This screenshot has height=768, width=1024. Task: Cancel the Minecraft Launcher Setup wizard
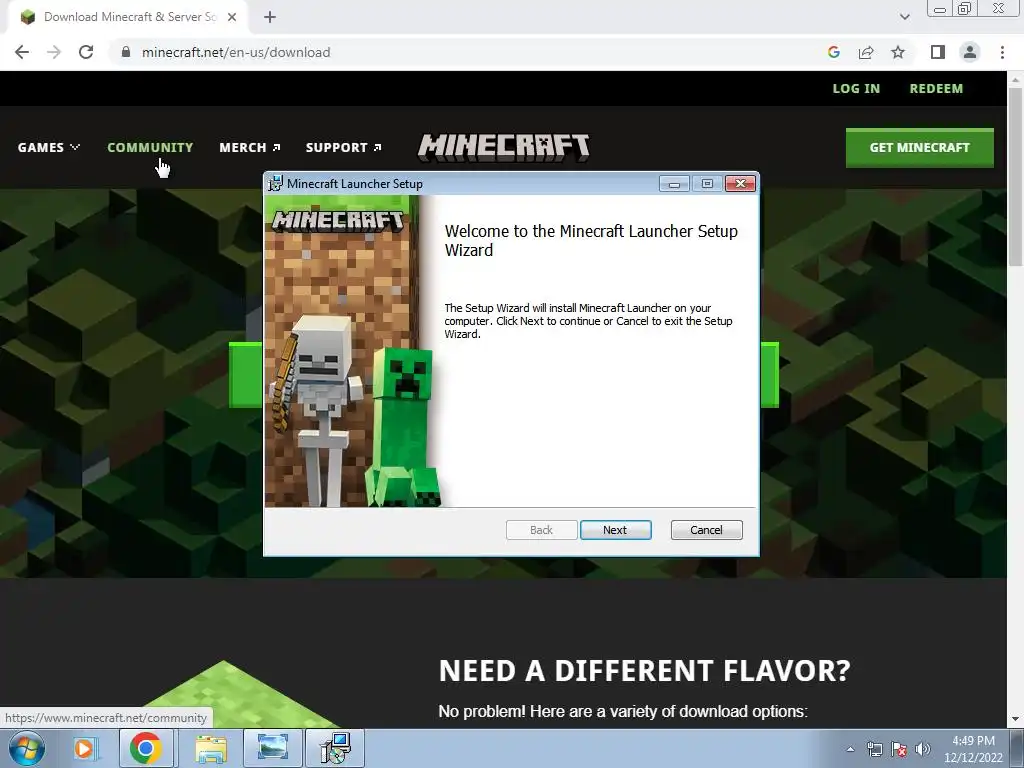pos(706,530)
